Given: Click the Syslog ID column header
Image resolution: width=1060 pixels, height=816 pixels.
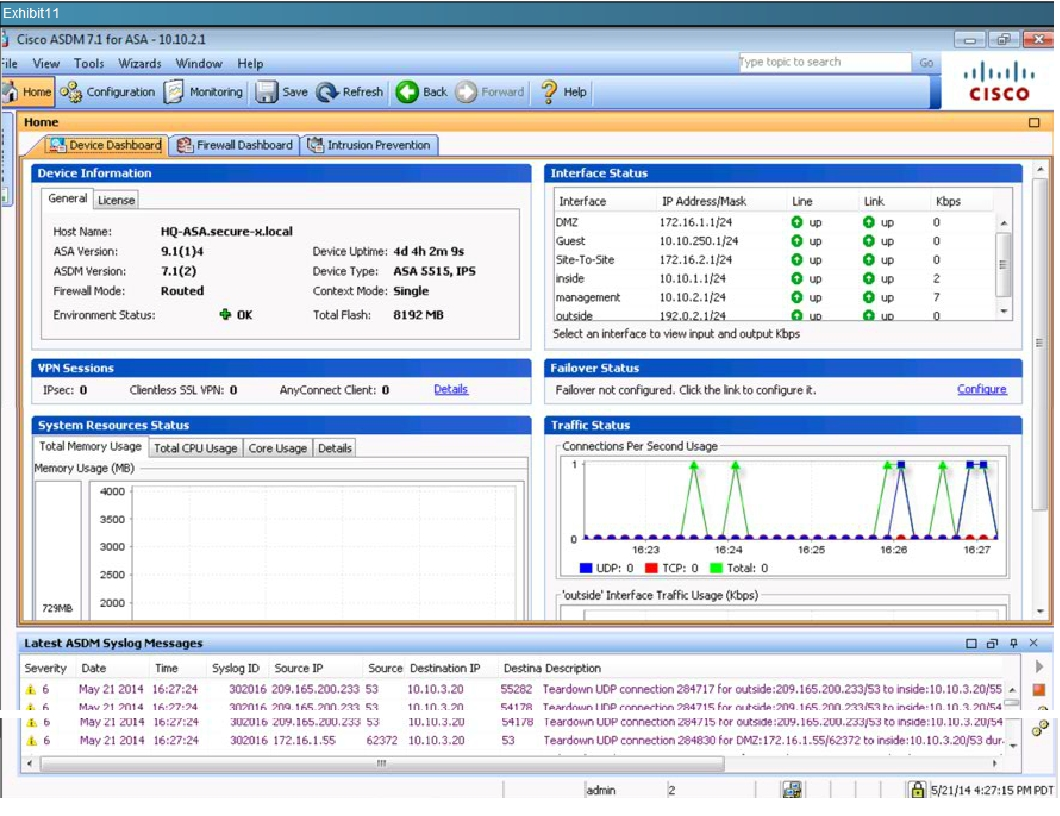Looking at the screenshot, I should click(235, 668).
